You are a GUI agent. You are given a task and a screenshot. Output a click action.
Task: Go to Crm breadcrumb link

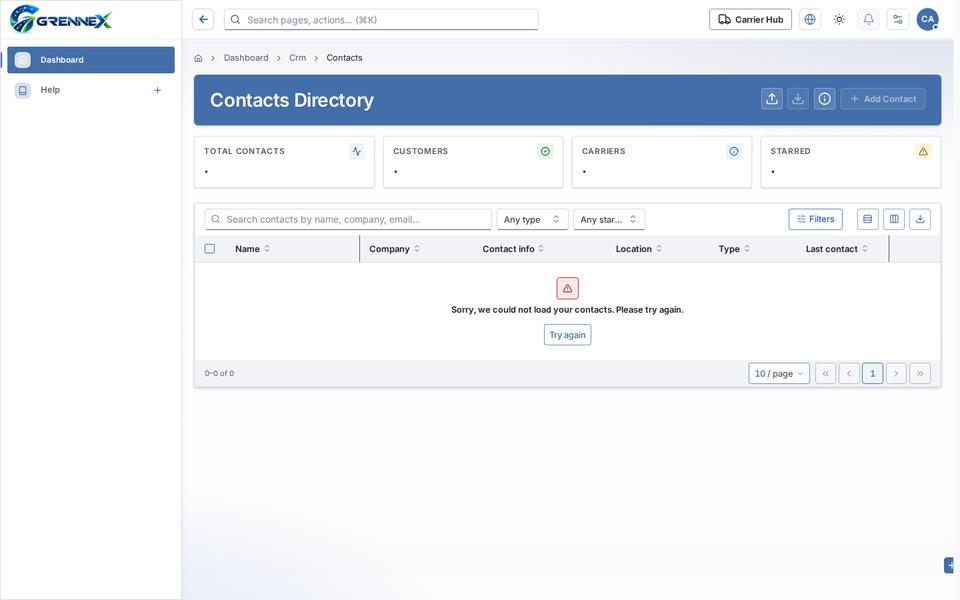(x=298, y=58)
